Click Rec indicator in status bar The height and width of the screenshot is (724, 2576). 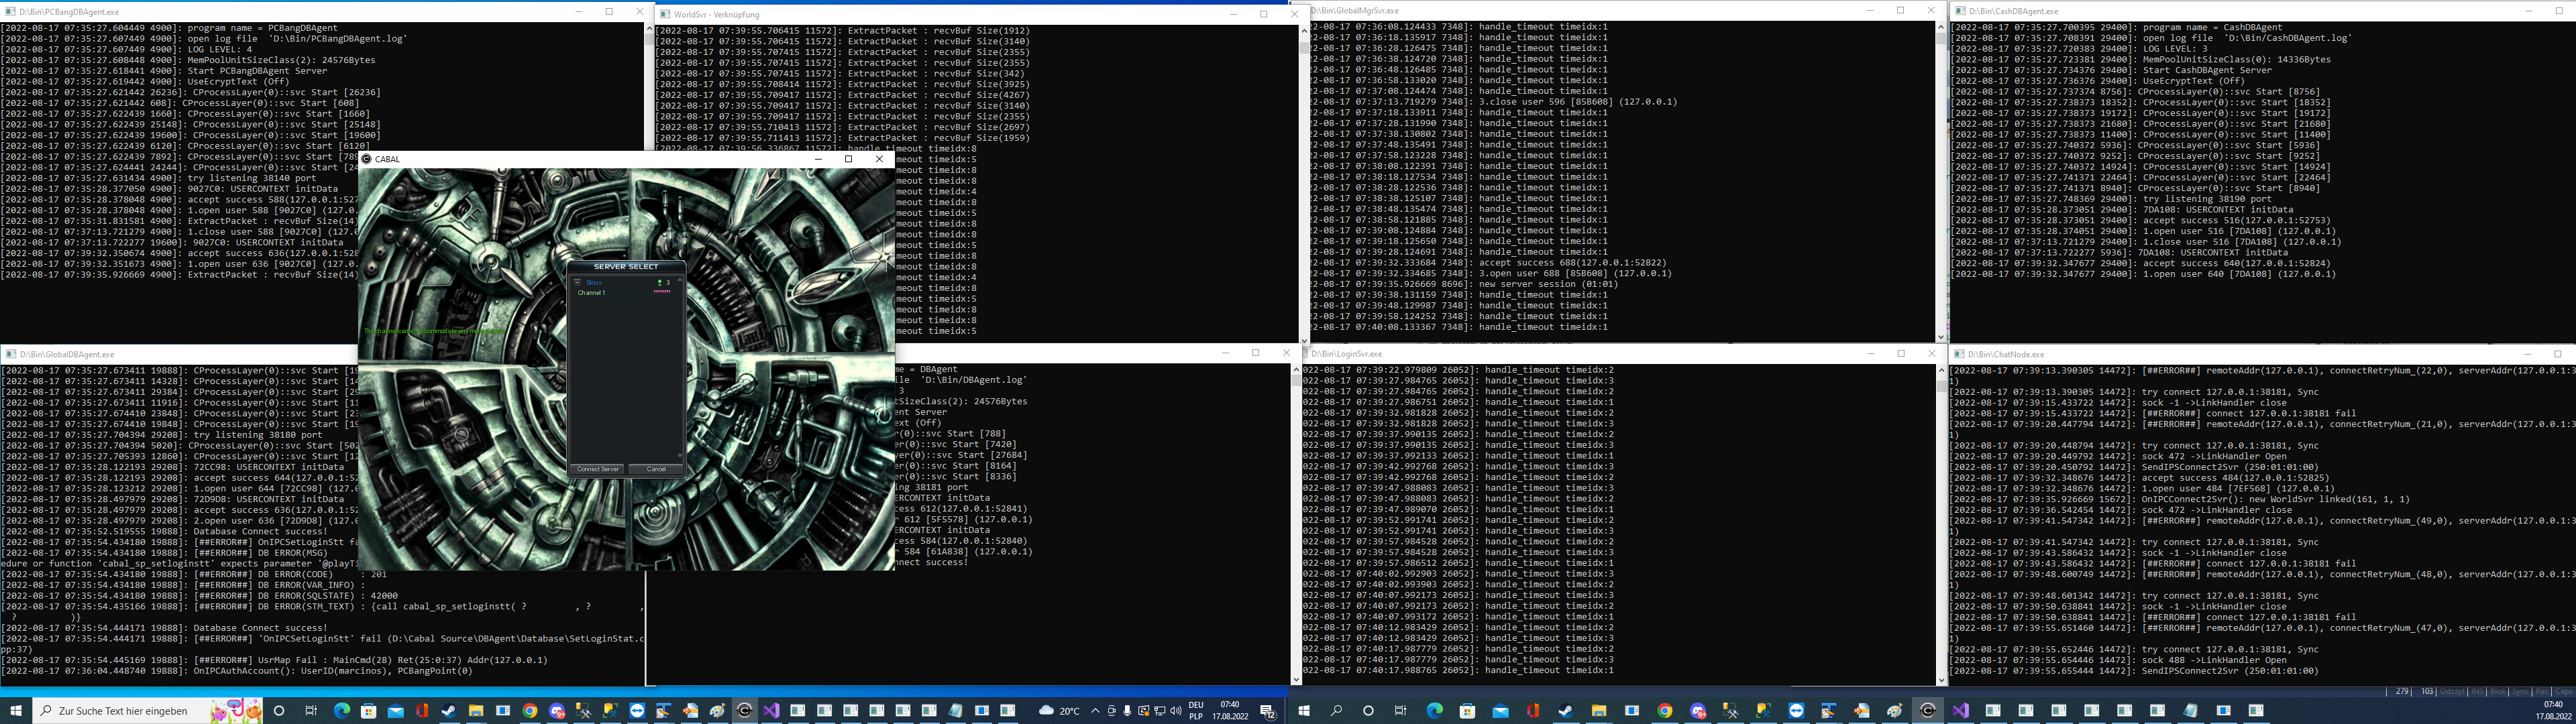click(x=2542, y=691)
